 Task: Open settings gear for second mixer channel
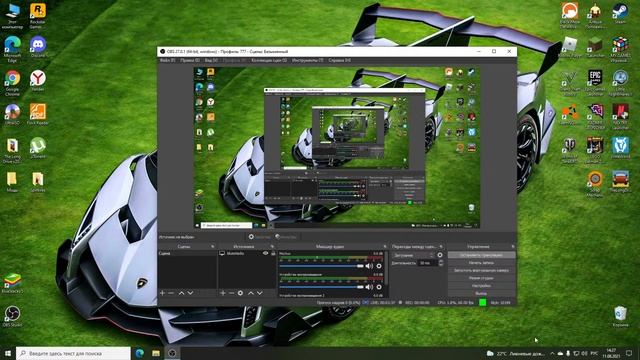click(379, 287)
